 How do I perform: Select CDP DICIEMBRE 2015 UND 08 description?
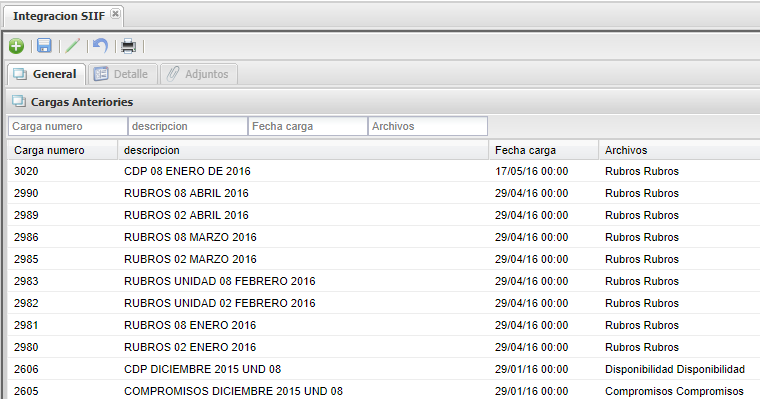pos(203,369)
